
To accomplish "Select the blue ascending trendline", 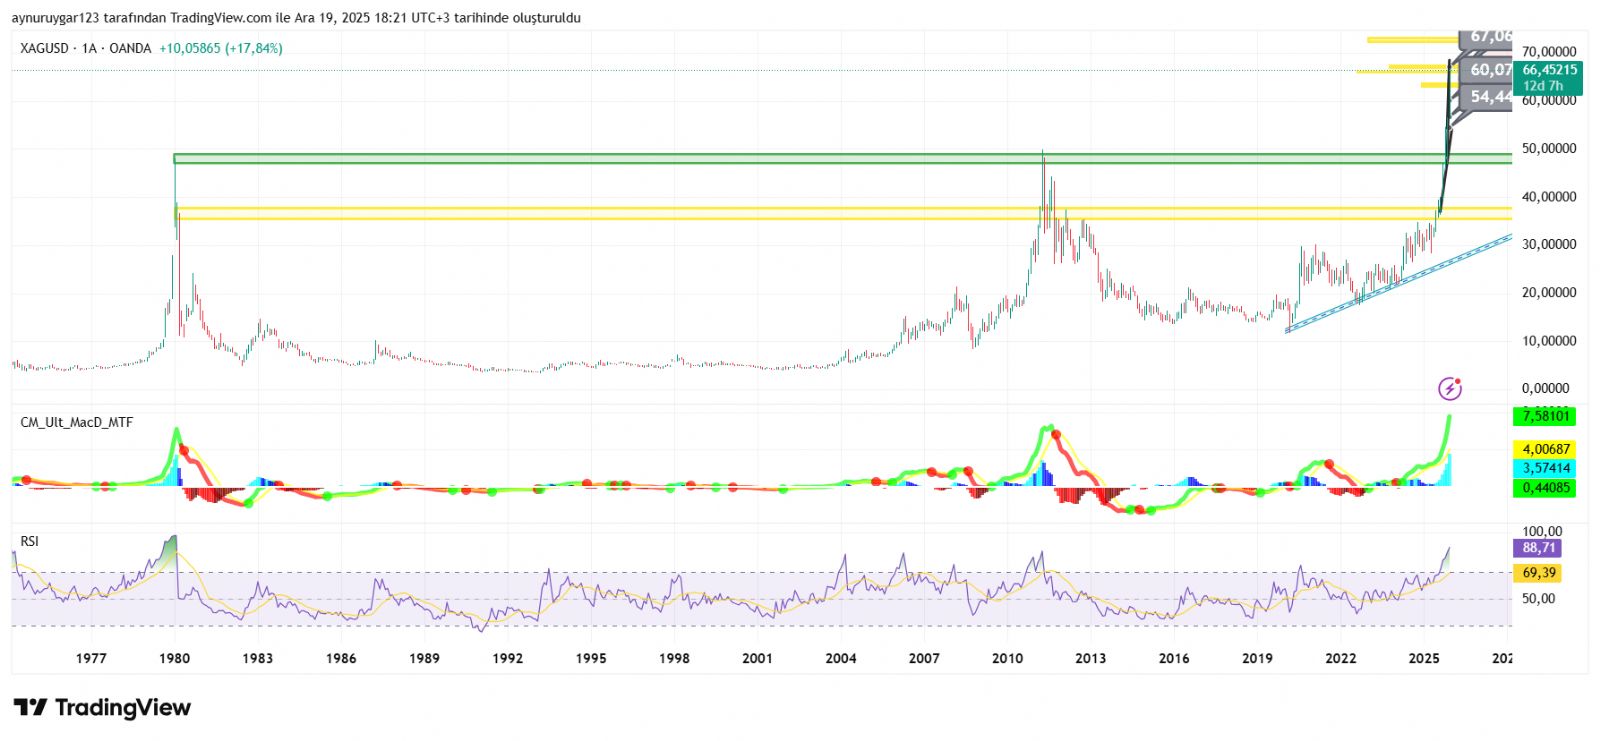I will pyautogui.click(x=1400, y=283).
